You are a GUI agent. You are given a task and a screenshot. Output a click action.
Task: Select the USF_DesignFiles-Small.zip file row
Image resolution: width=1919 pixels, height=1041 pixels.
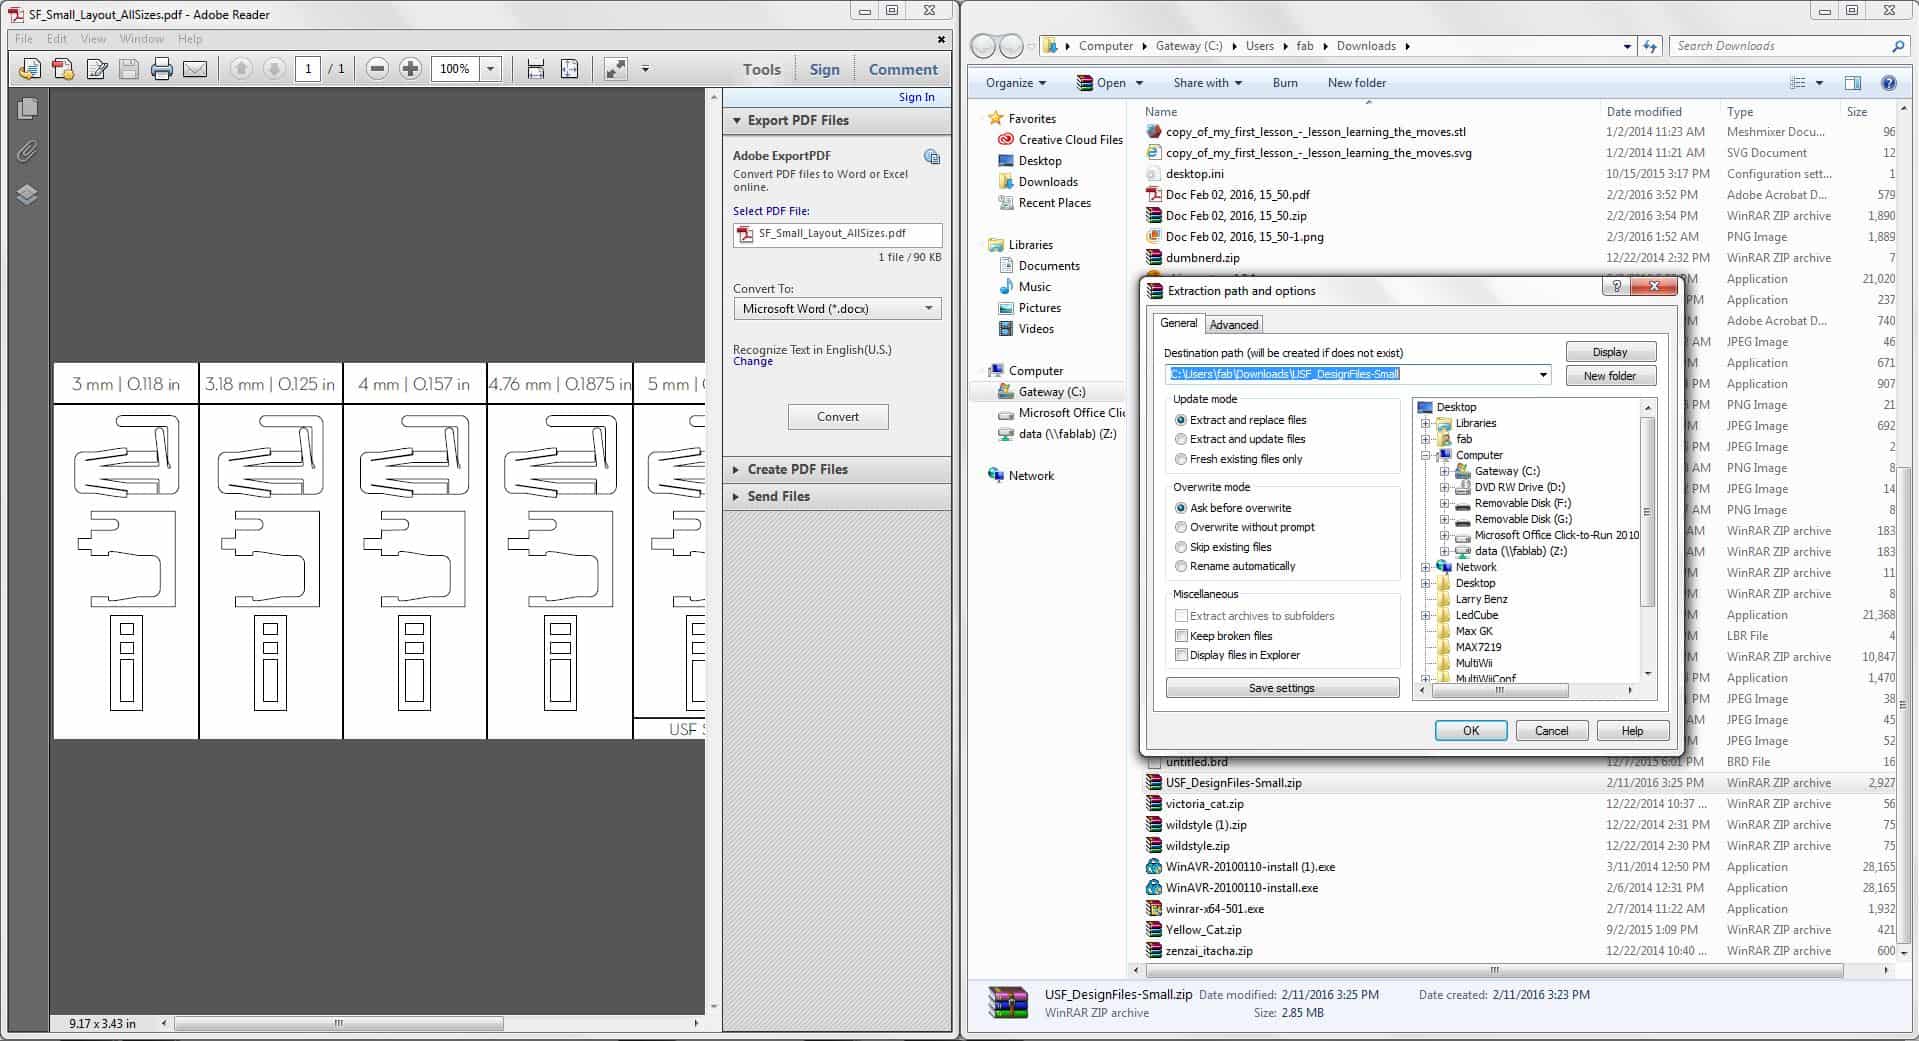click(1520, 783)
